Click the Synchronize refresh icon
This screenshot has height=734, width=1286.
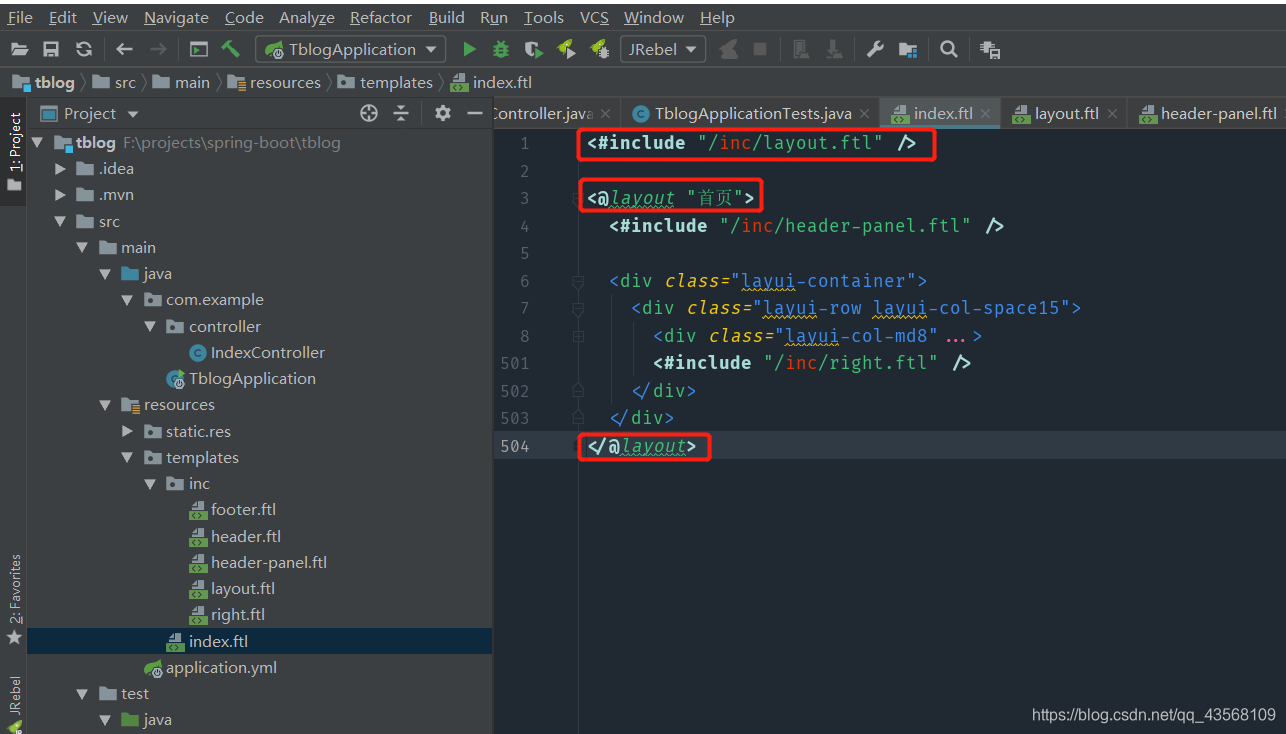tap(84, 49)
